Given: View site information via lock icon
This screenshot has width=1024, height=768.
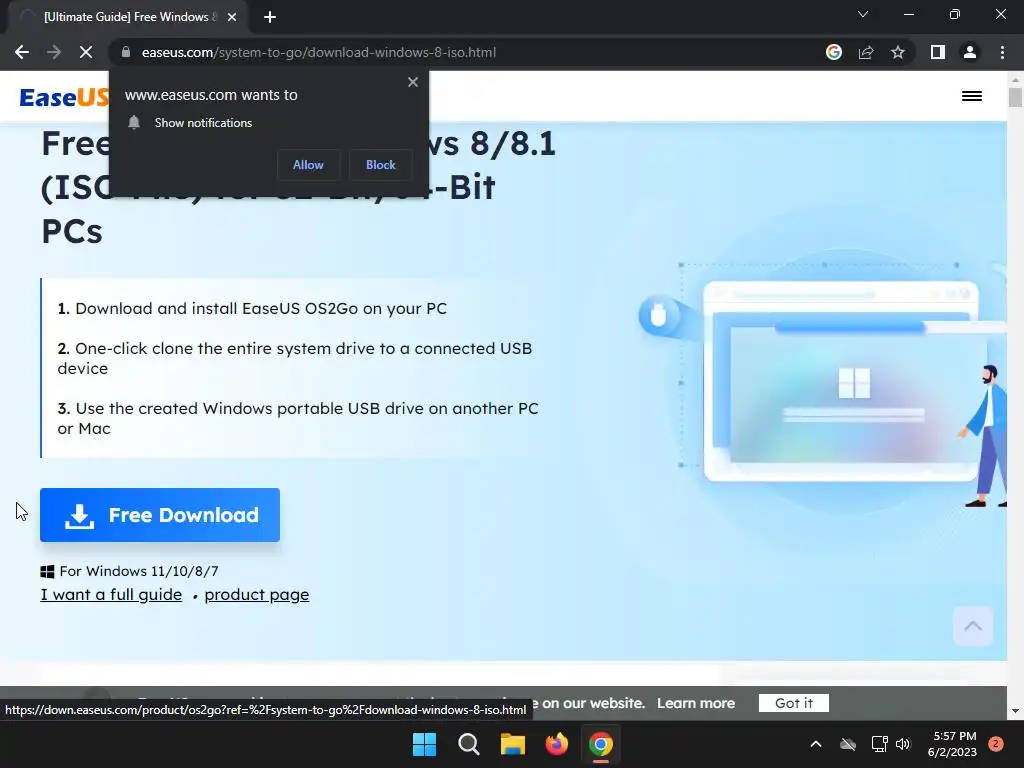Looking at the screenshot, I should (126, 52).
